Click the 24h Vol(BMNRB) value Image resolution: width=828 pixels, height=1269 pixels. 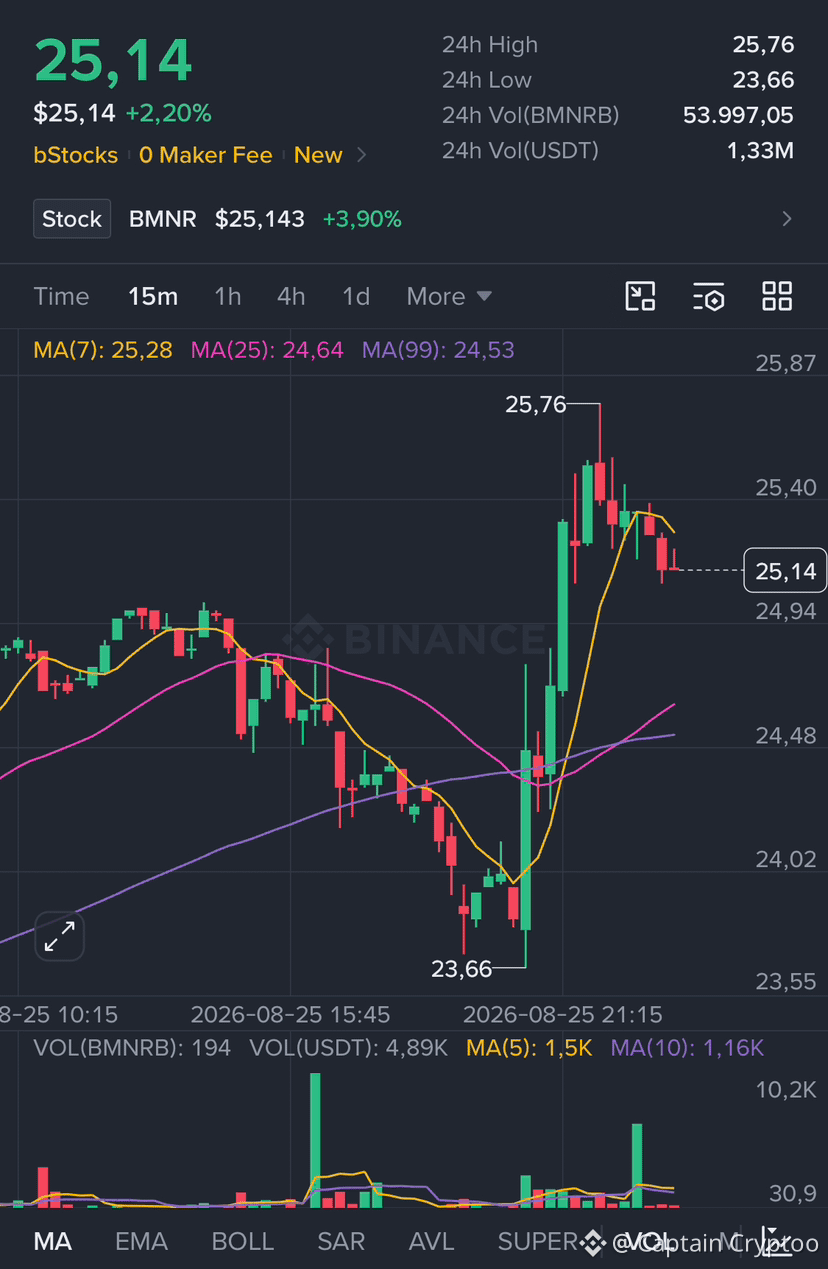(x=738, y=115)
